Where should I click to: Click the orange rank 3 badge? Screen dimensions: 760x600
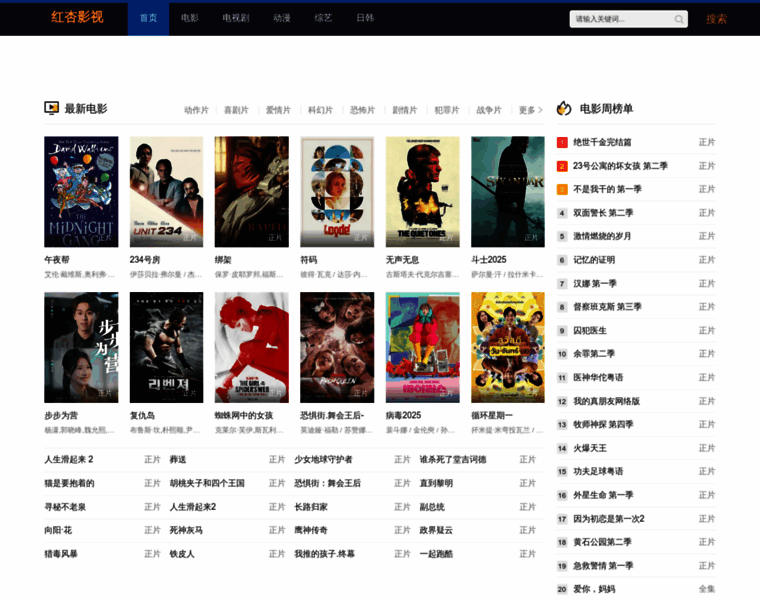[562, 189]
